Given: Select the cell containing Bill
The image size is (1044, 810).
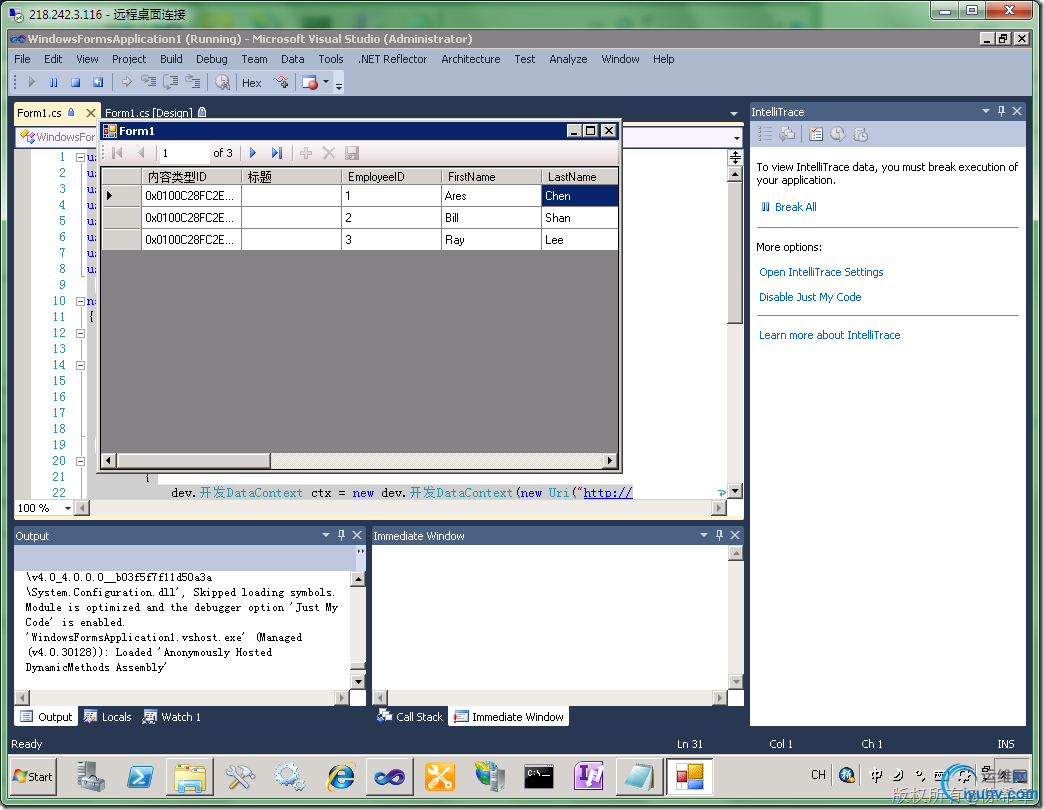Looking at the screenshot, I should (491, 218).
